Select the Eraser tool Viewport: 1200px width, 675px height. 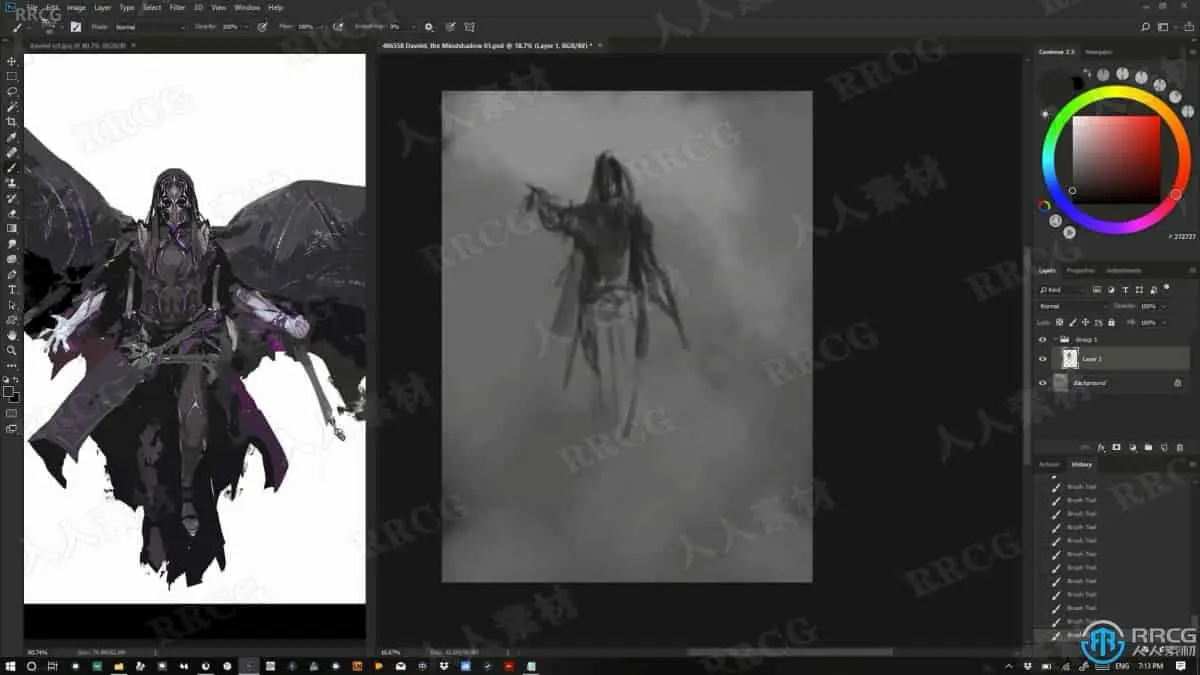click(12, 213)
